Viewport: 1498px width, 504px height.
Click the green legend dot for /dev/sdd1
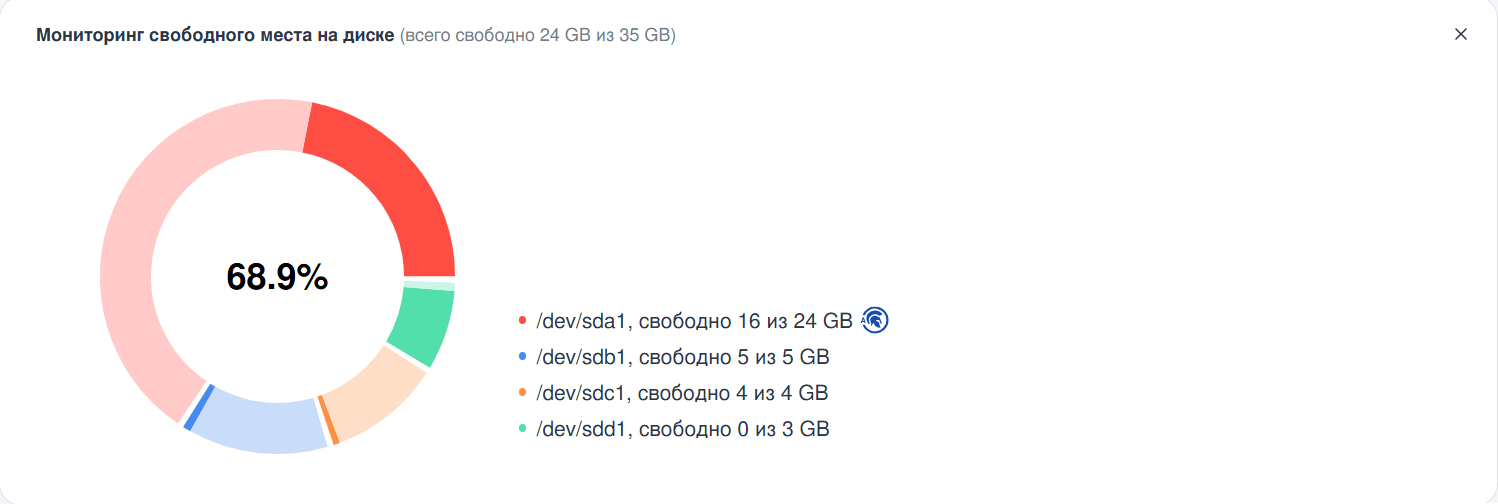click(522, 429)
